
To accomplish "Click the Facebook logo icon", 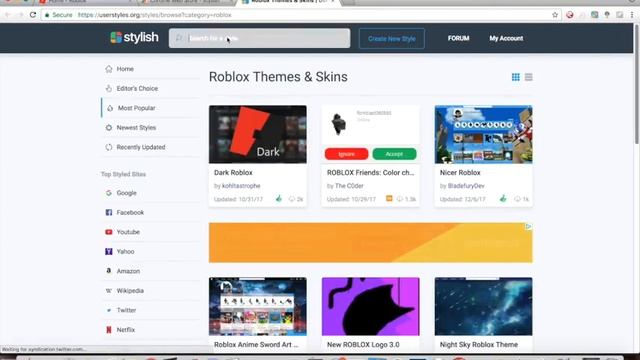I will click(x=109, y=212).
